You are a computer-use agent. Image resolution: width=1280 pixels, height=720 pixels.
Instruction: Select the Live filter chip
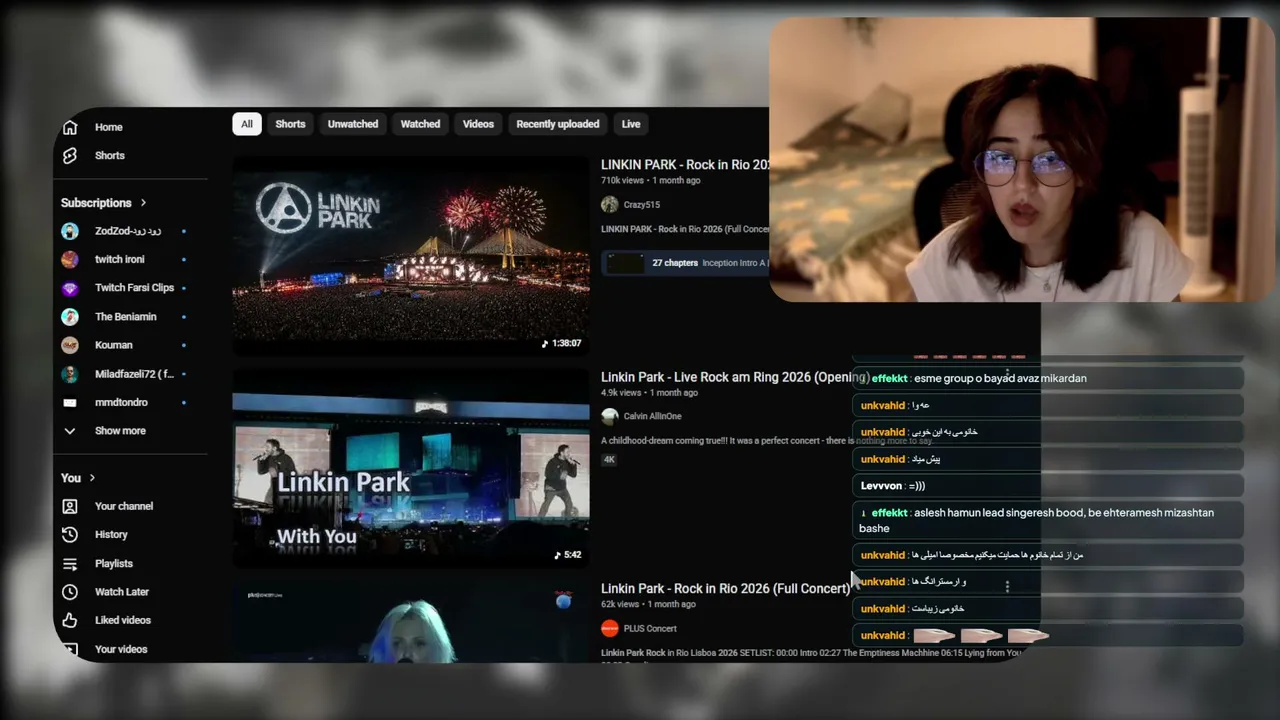(631, 124)
